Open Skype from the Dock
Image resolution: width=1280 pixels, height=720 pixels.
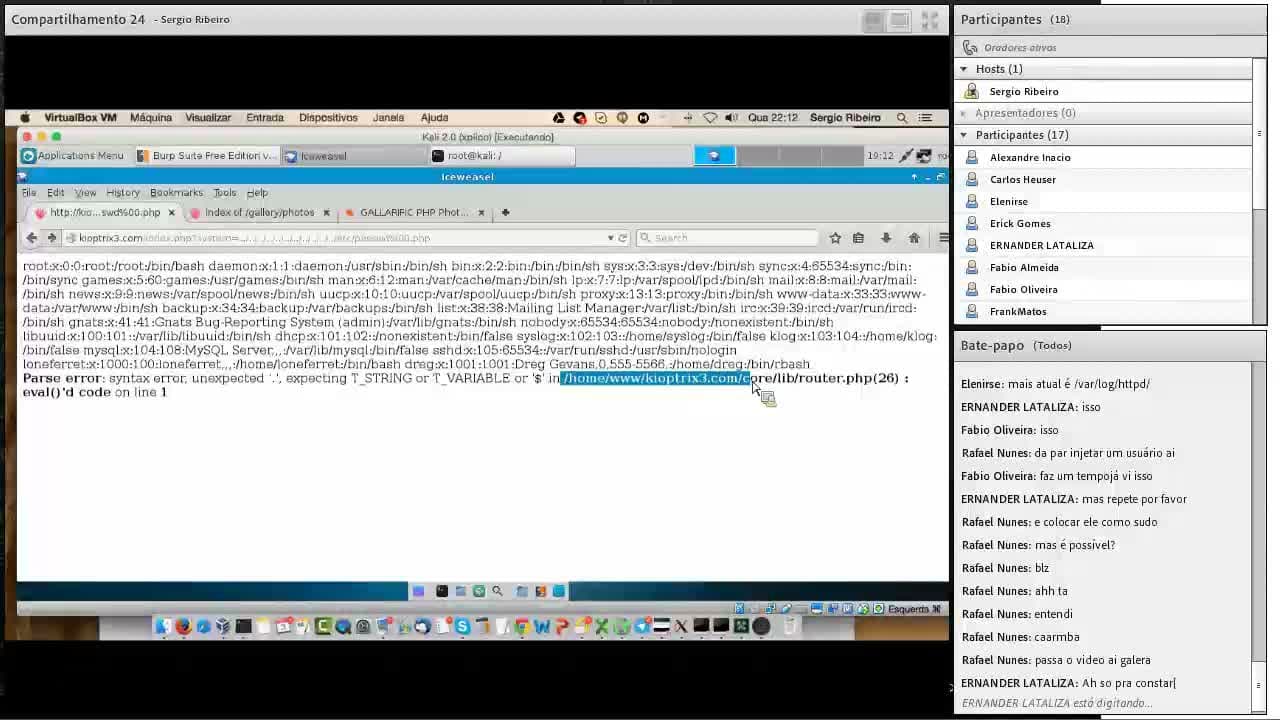[462, 627]
